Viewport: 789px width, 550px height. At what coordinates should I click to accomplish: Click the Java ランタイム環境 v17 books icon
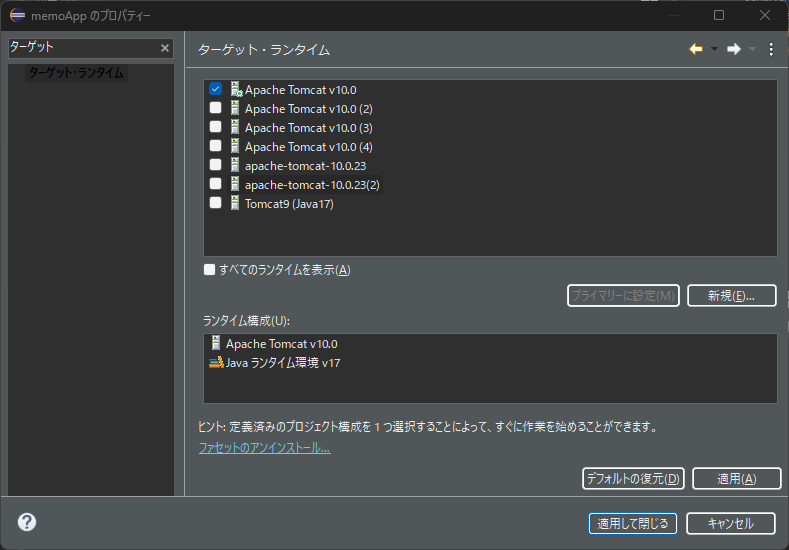point(216,362)
